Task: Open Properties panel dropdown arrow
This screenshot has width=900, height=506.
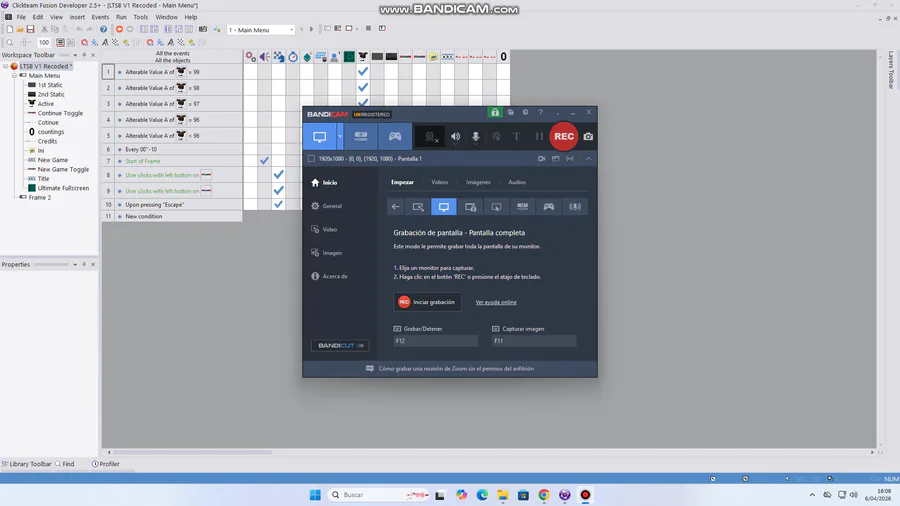Action: (x=75, y=264)
